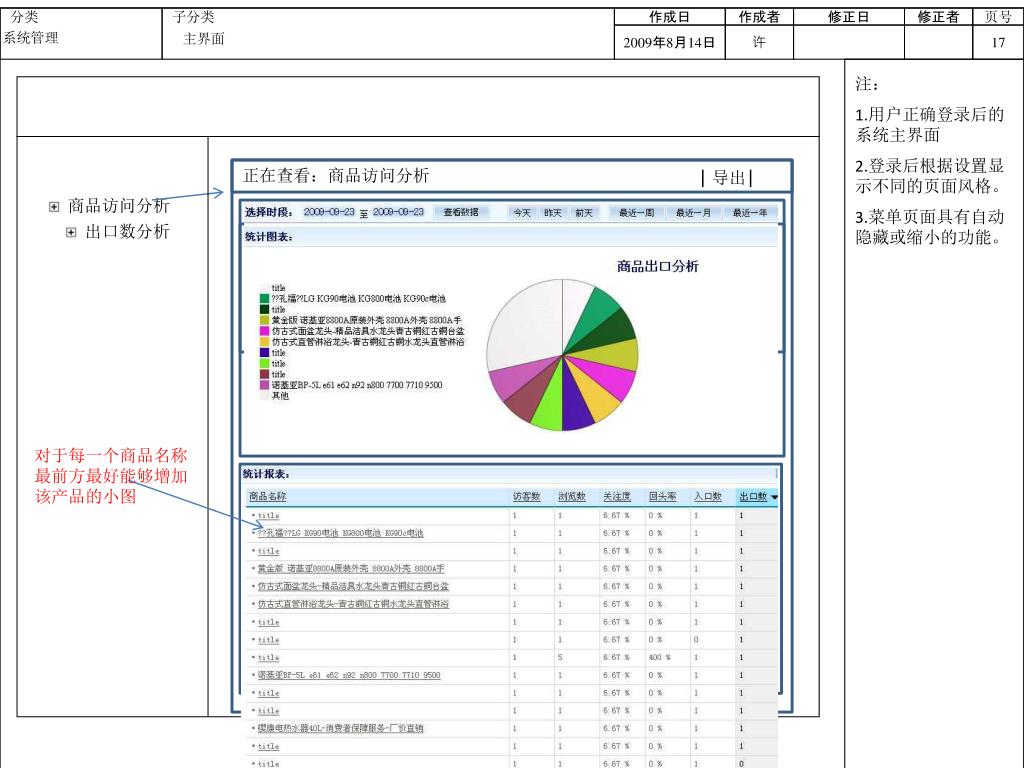Sort by 出口数 column header
1024x768 pixels.
coord(753,497)
